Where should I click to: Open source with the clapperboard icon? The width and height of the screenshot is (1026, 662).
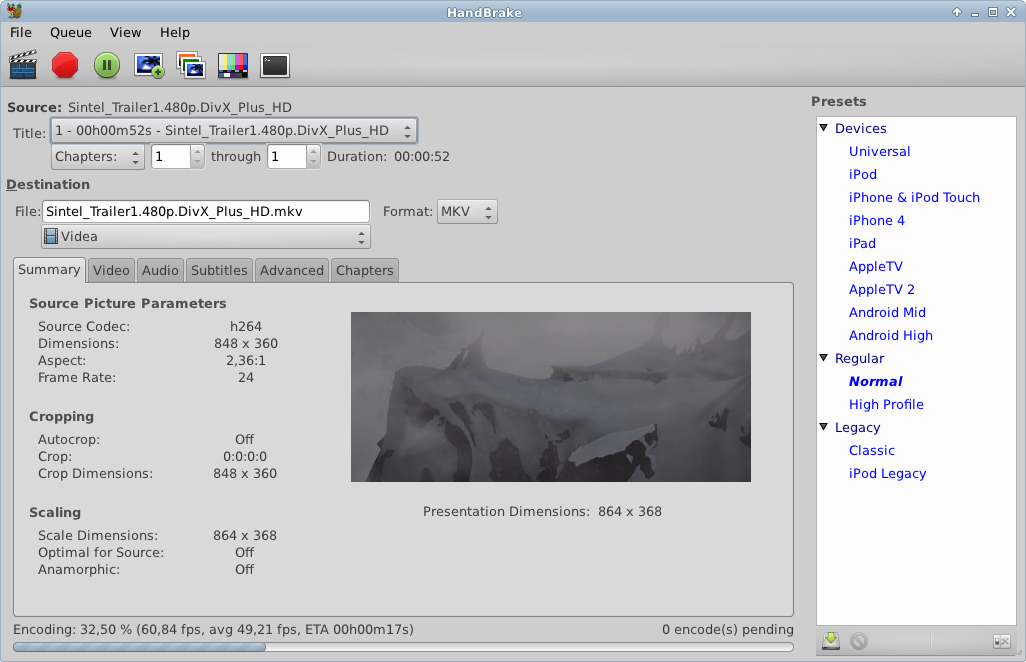23,65
